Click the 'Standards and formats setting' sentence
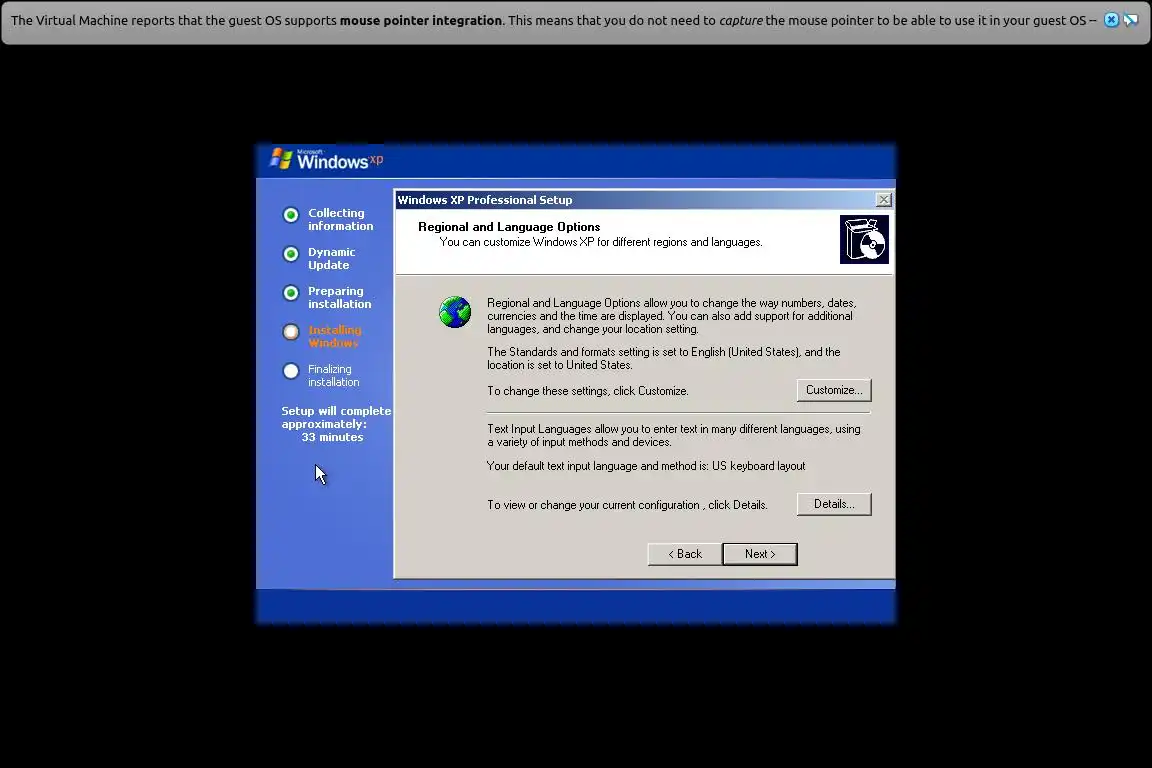Viewport: 1152px width, 768px height. [x=663, y=359]
